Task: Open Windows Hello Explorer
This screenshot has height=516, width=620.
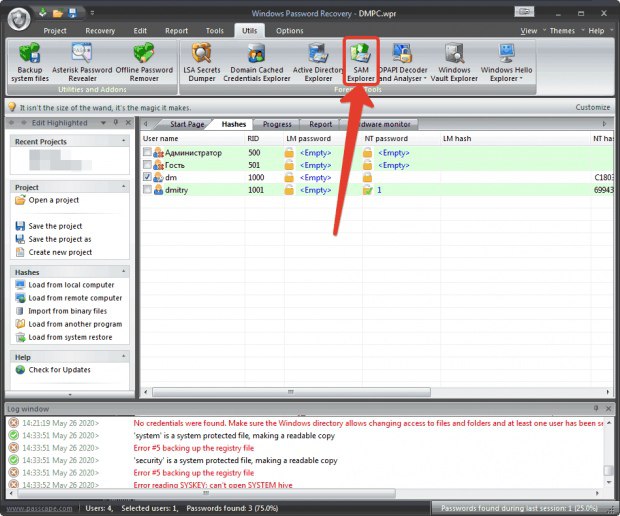Action: 506,62
